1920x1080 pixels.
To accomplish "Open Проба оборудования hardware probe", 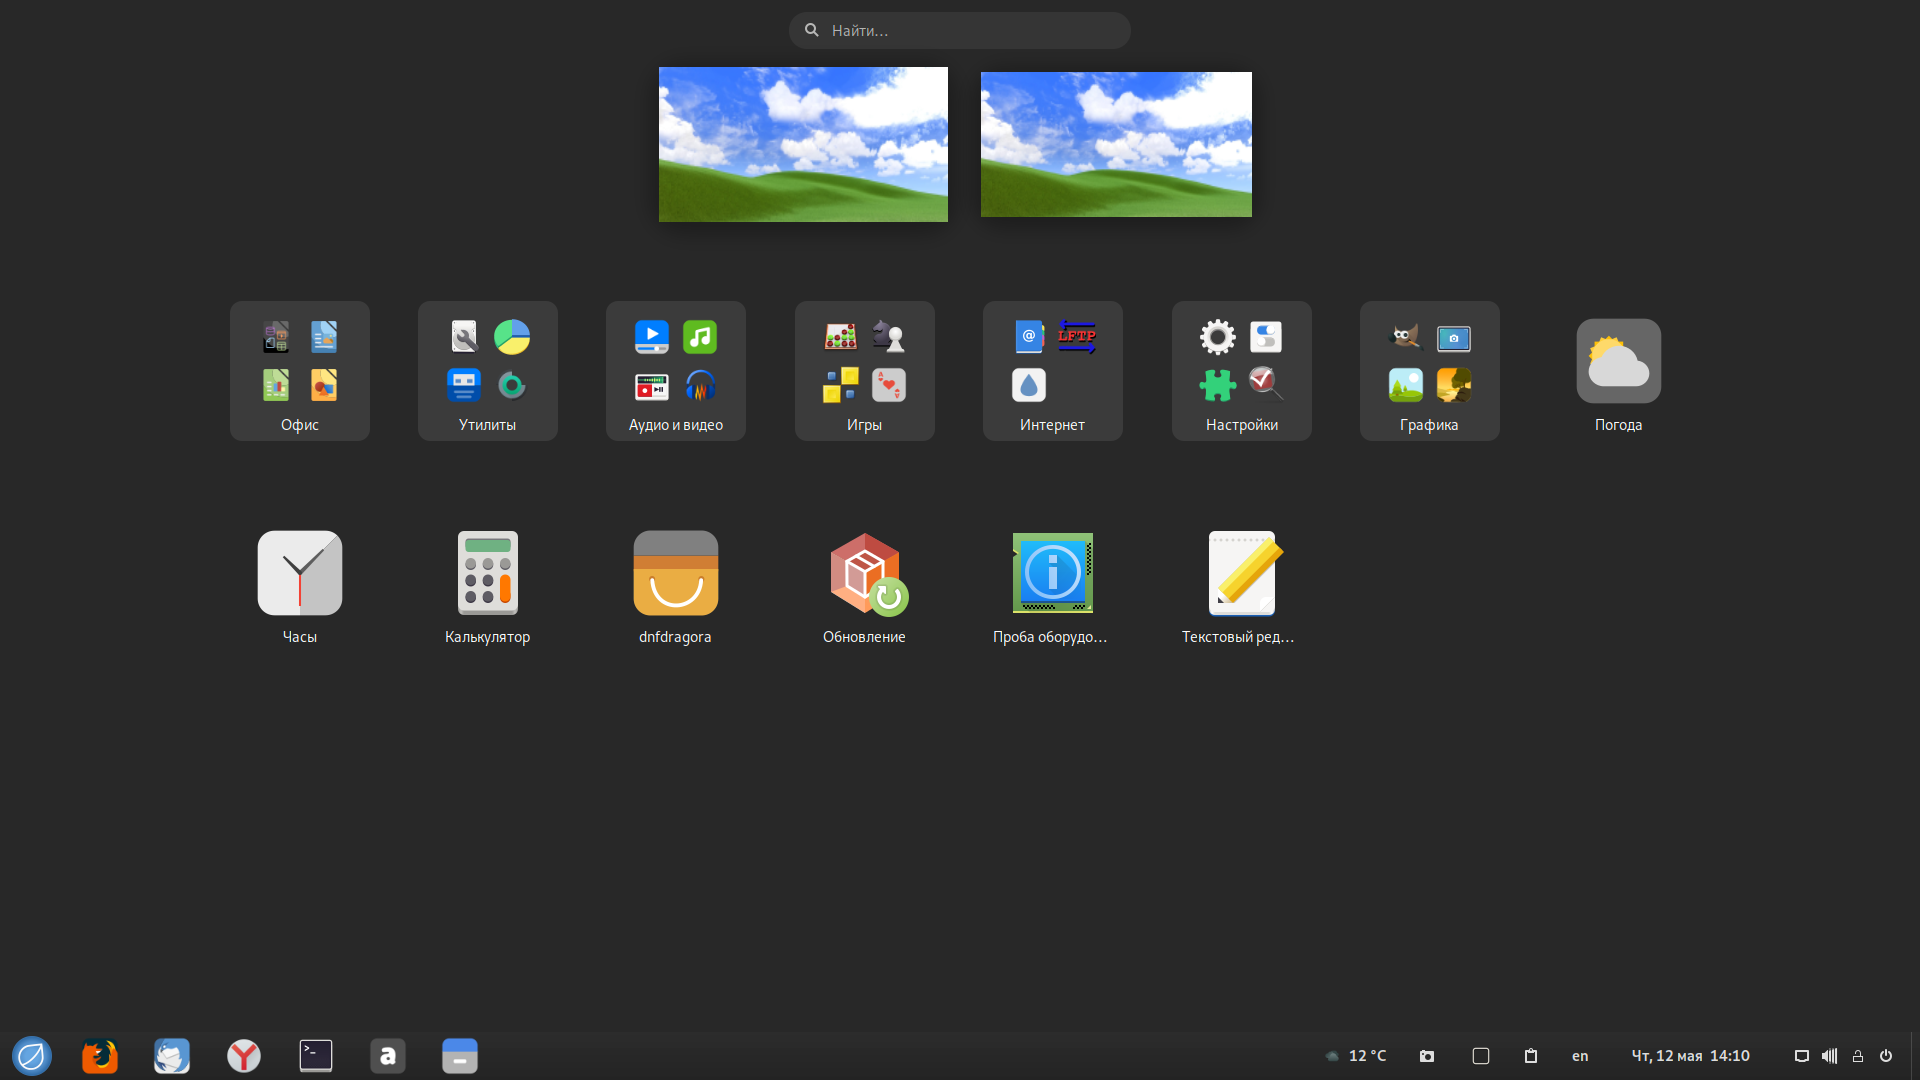I will click(1052, 574).
